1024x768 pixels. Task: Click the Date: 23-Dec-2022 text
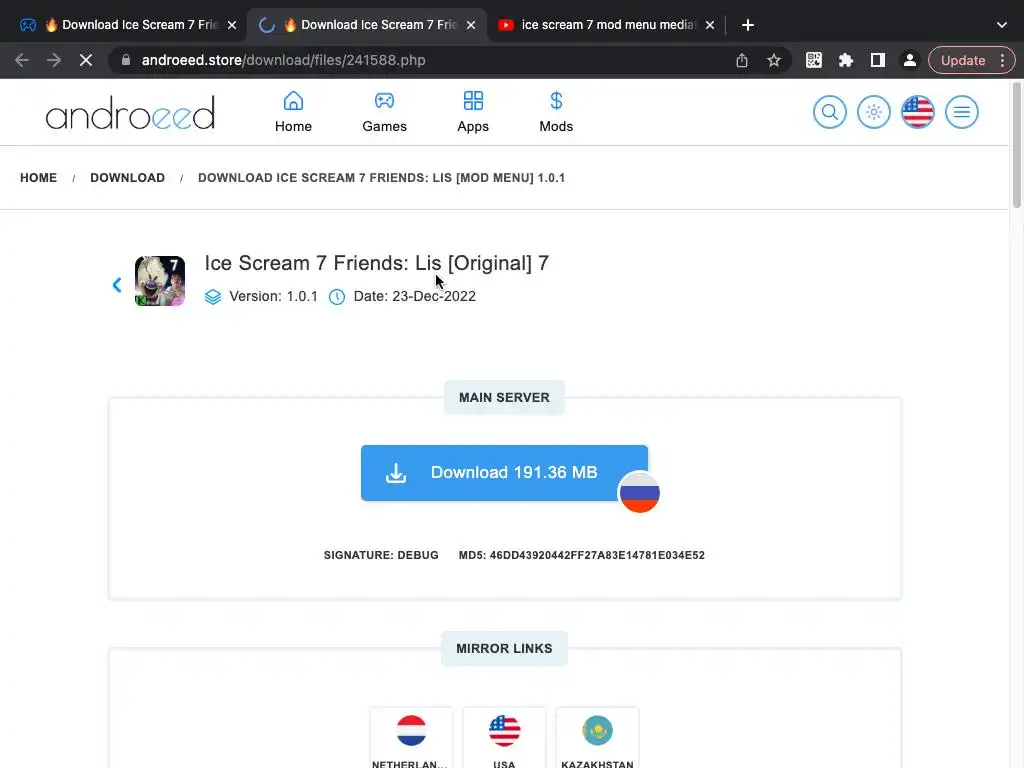tap(415, 296)
